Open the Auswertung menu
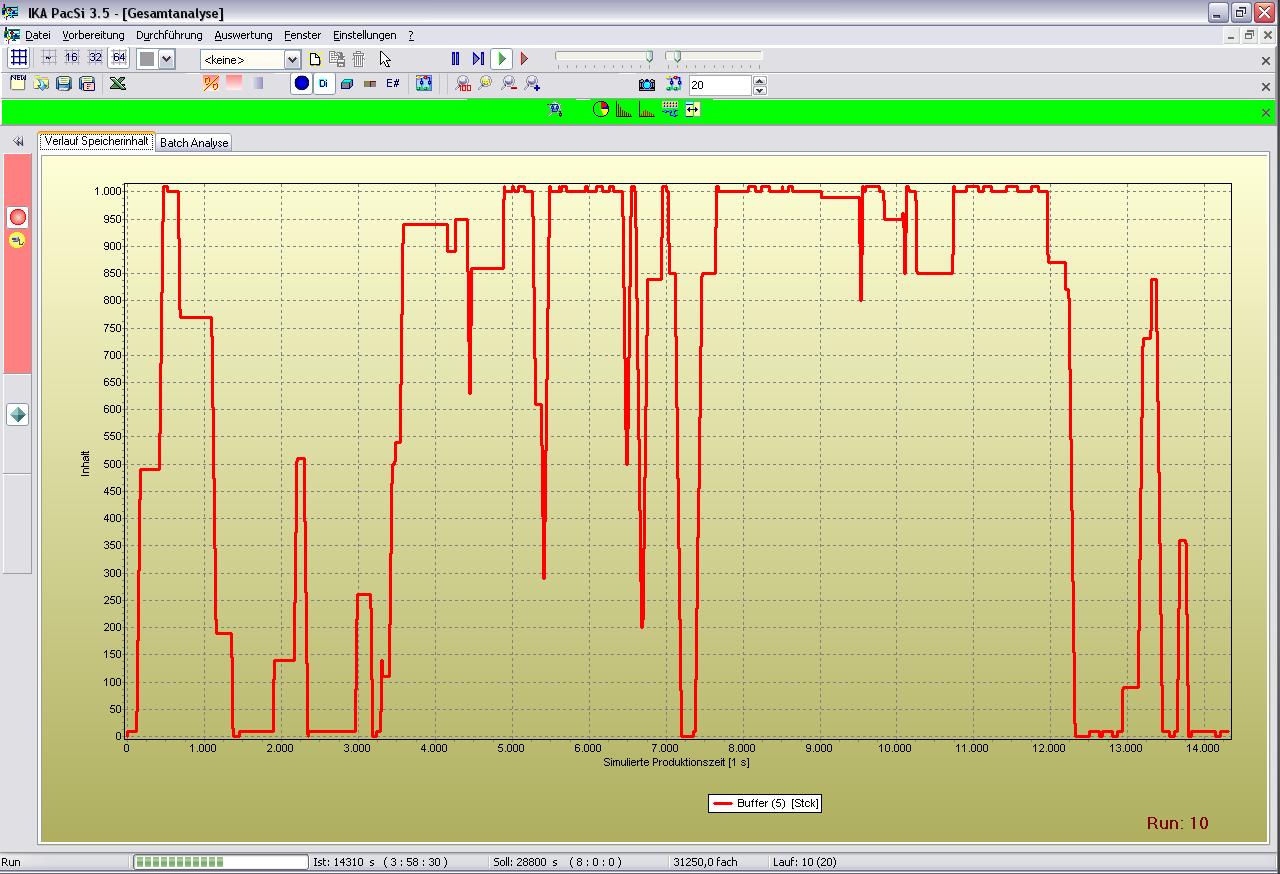 pos(243,35)
